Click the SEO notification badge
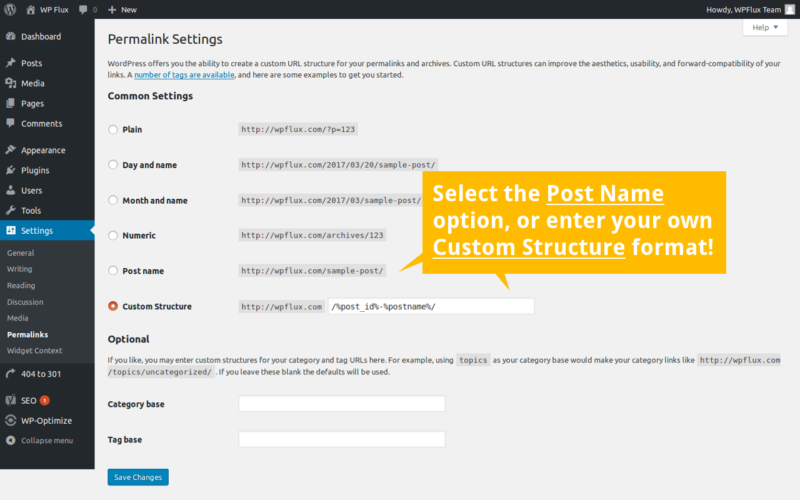Viewport: 800px width, 500px height. click(x=44, y=400)
